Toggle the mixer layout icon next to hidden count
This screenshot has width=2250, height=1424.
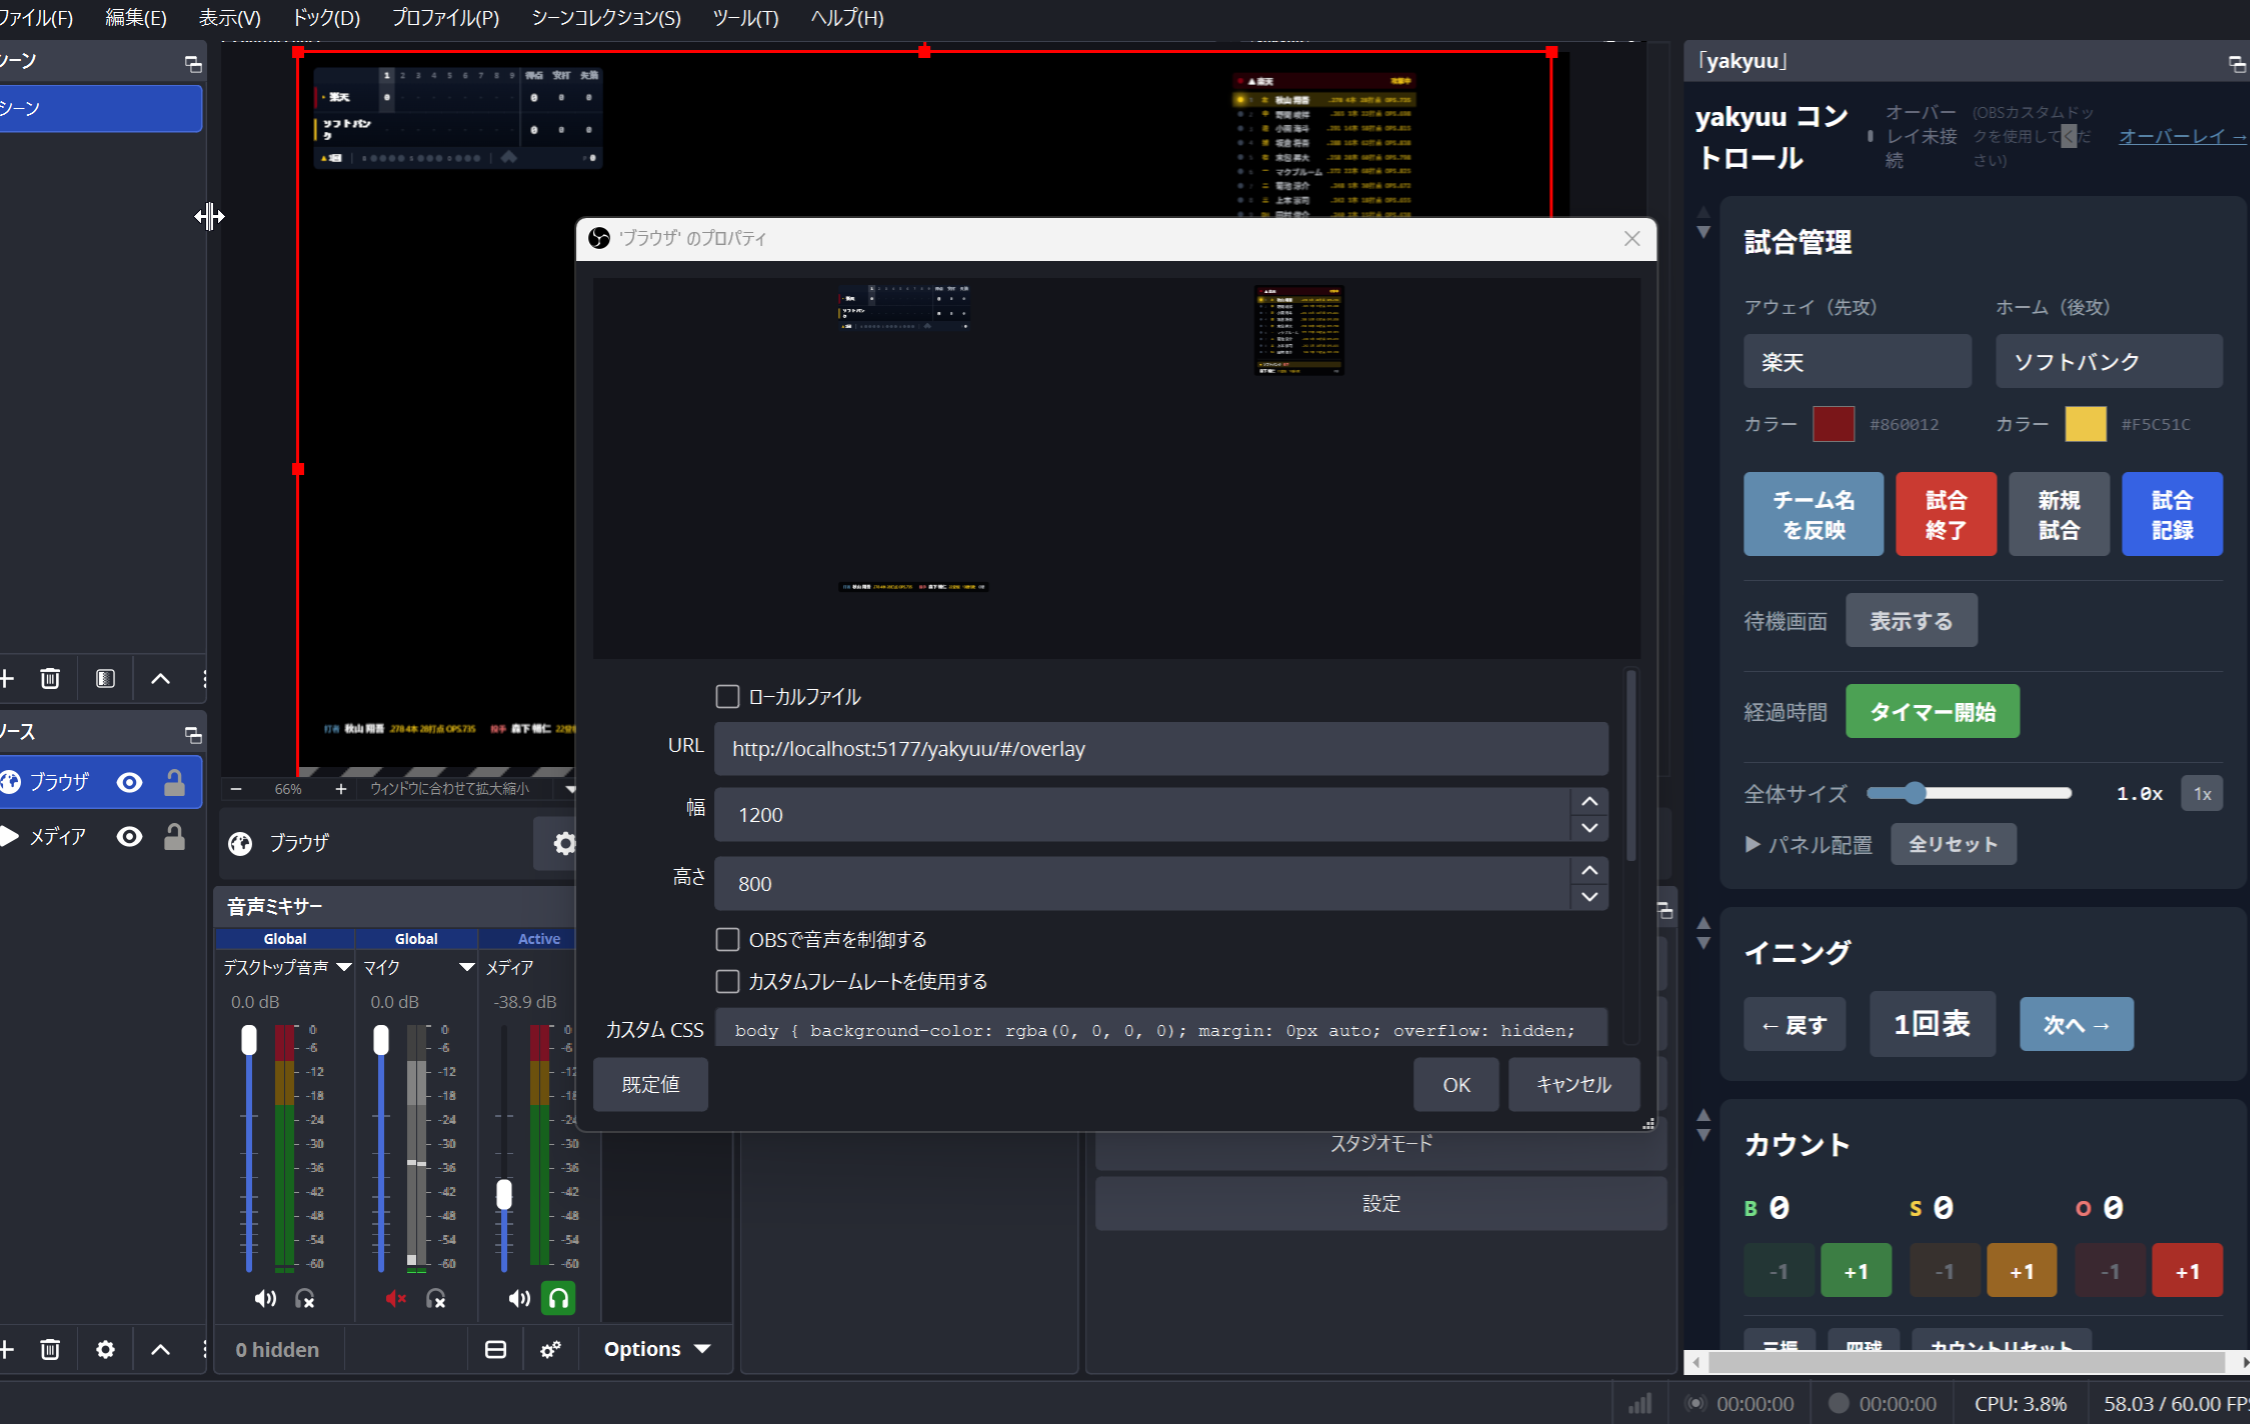[495, 1349]
